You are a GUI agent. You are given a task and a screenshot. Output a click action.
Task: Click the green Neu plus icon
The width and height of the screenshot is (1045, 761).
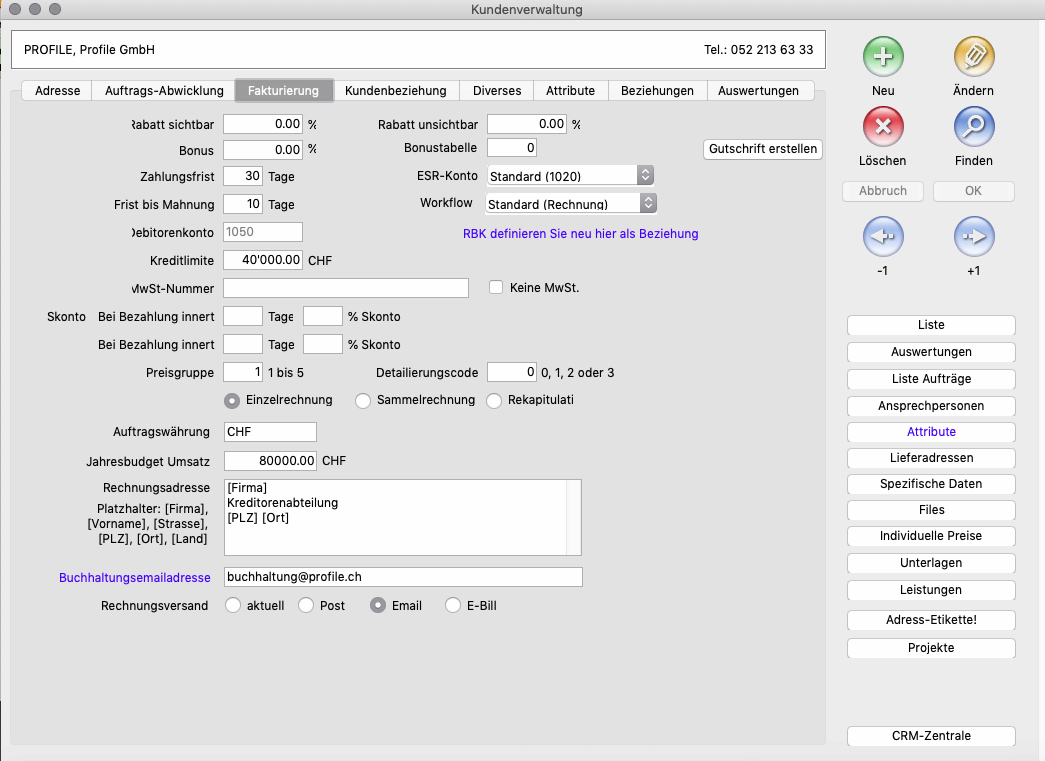(883, 57)
